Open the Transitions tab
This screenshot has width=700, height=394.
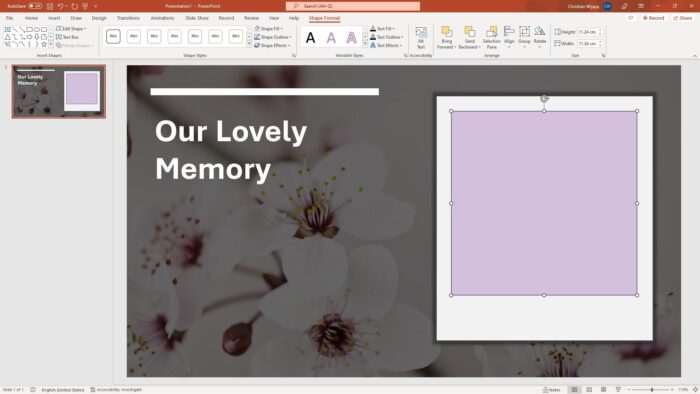pyautogui.click(x=128, y=18)
